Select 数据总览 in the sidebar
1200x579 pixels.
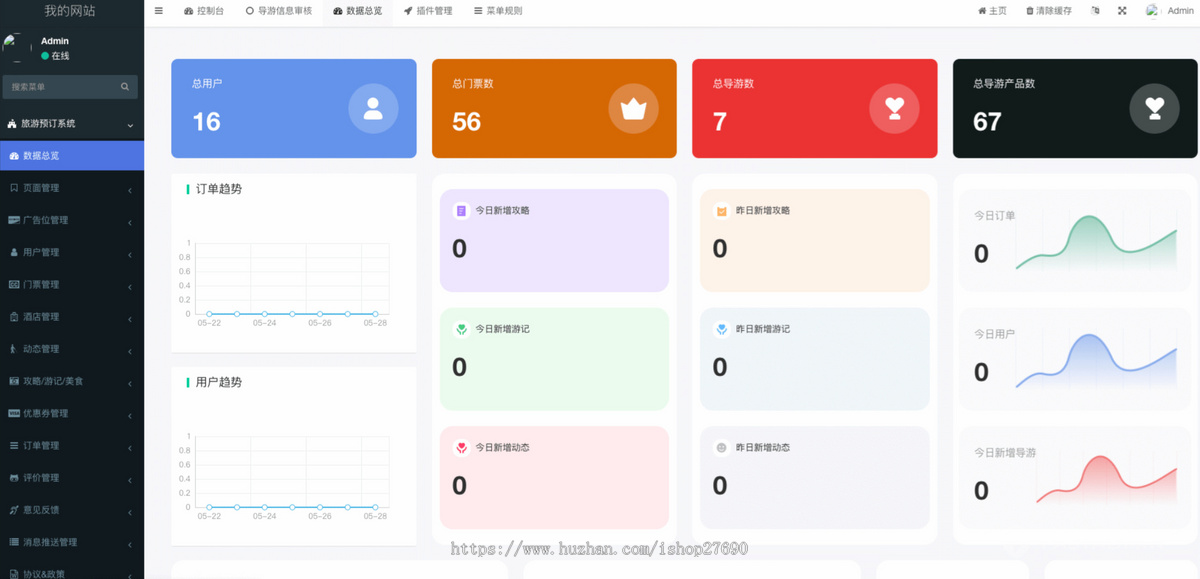tap(72, 156)
